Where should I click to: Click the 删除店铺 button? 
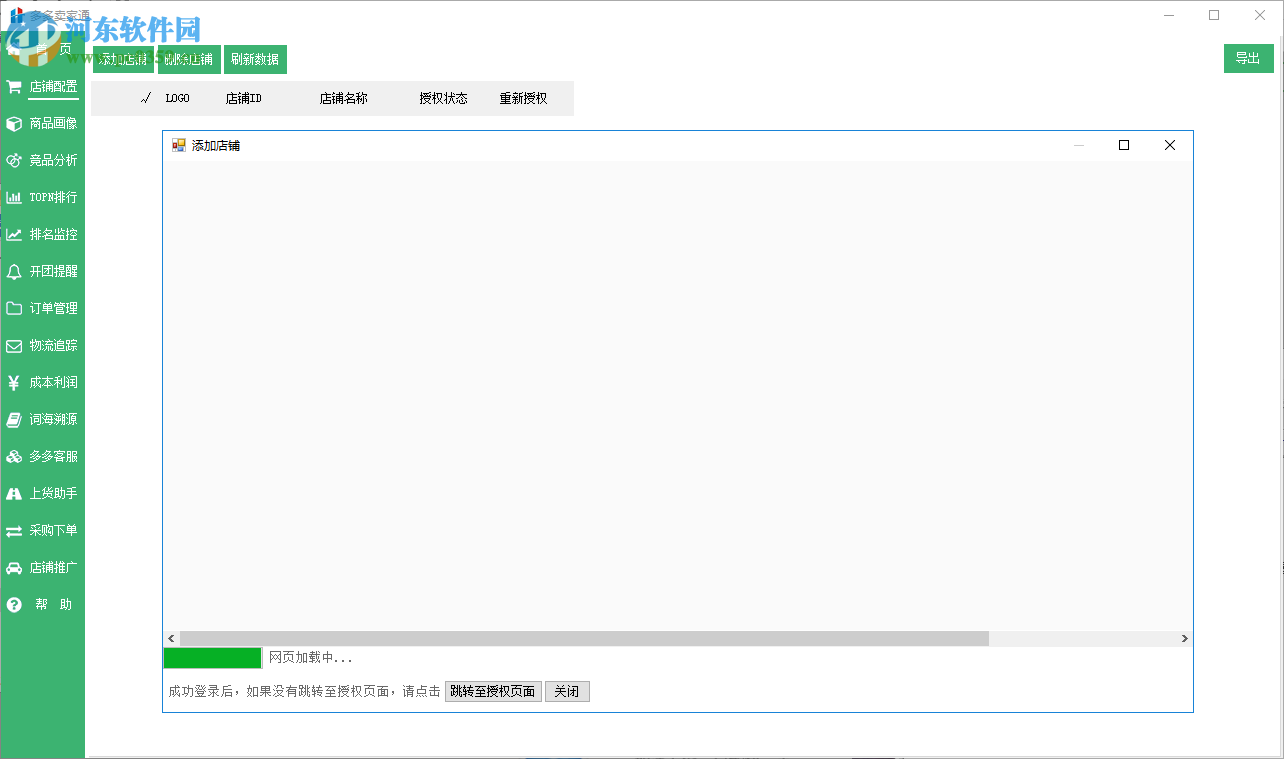coord(189,59)
